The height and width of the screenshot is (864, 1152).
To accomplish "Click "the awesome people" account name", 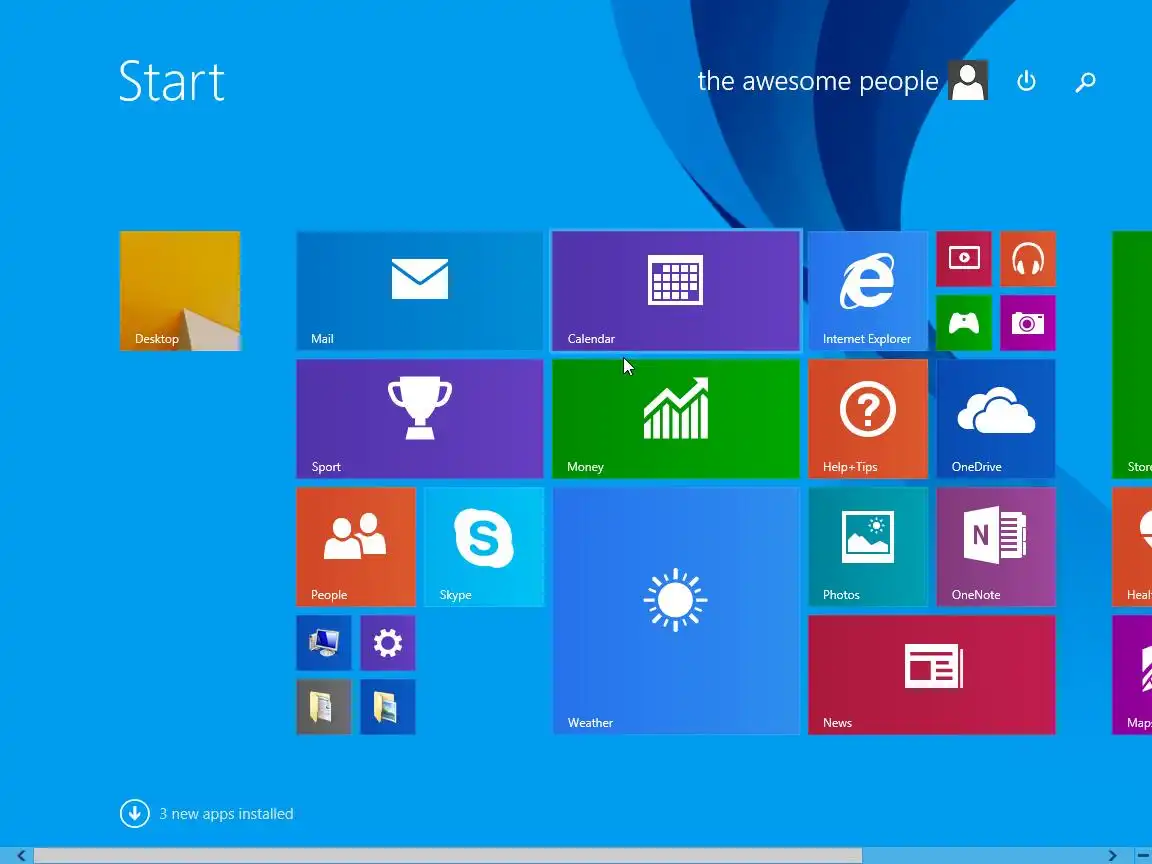I will click(818, 81).
